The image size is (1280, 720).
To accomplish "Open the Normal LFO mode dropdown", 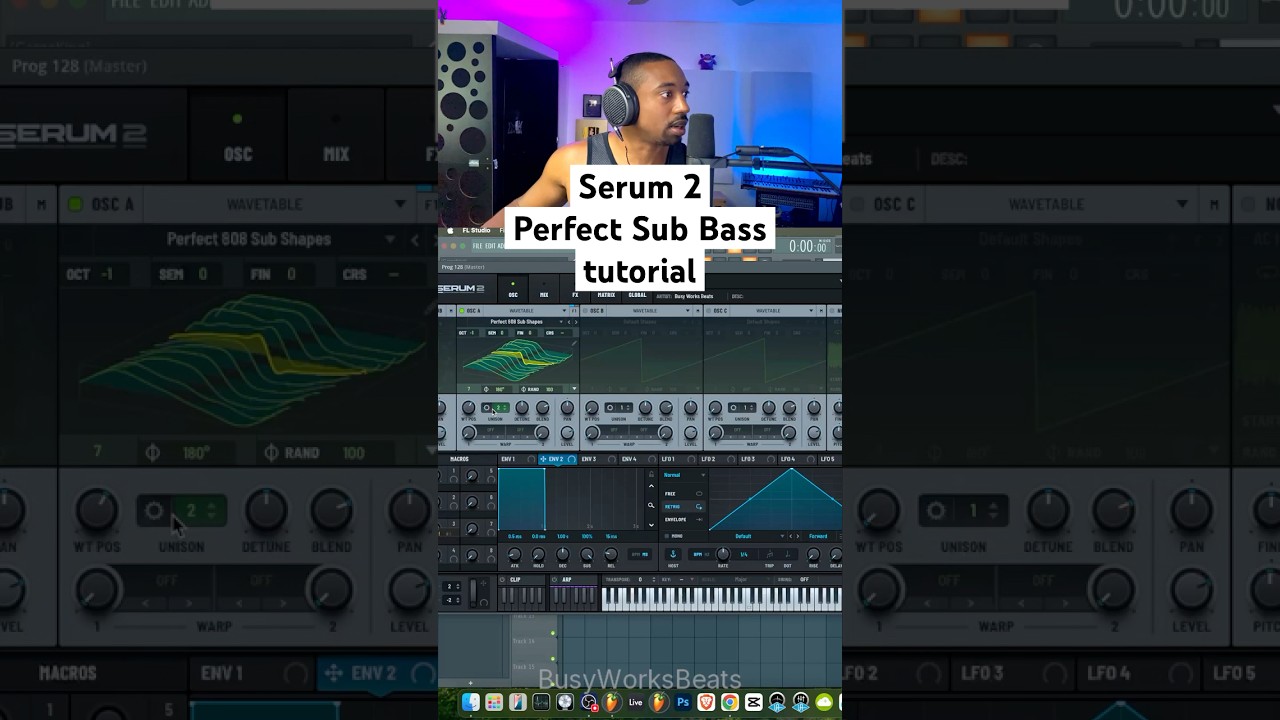I will [x=684, y=475].
